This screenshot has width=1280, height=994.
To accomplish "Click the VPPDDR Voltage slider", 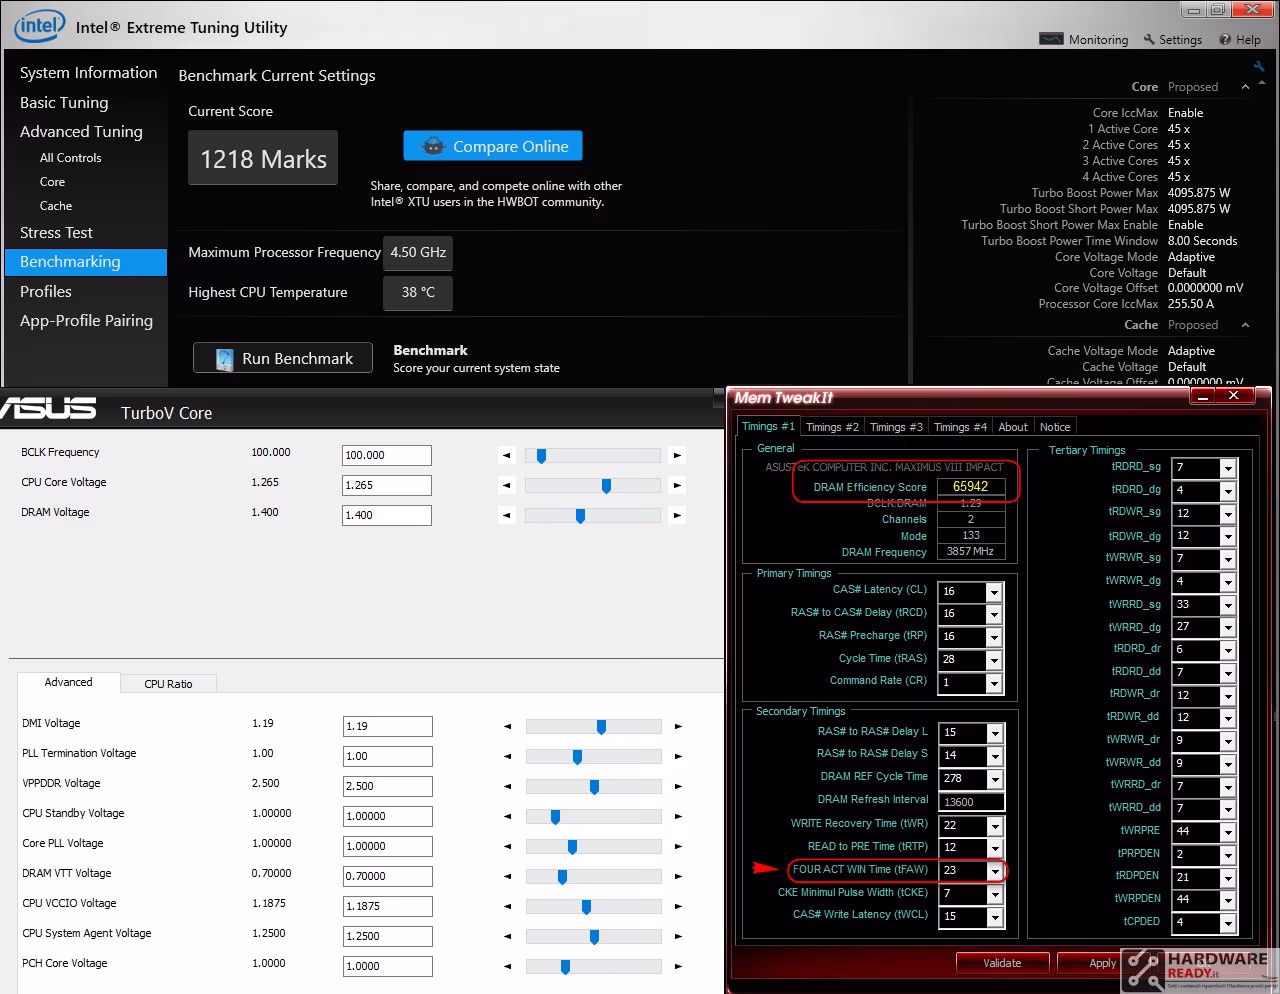I will 593,786.
